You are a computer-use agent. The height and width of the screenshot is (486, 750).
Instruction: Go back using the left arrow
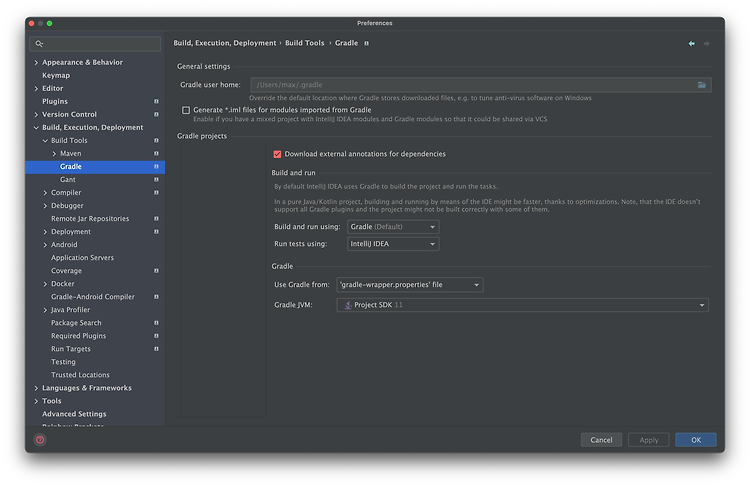tap(692, 44)
